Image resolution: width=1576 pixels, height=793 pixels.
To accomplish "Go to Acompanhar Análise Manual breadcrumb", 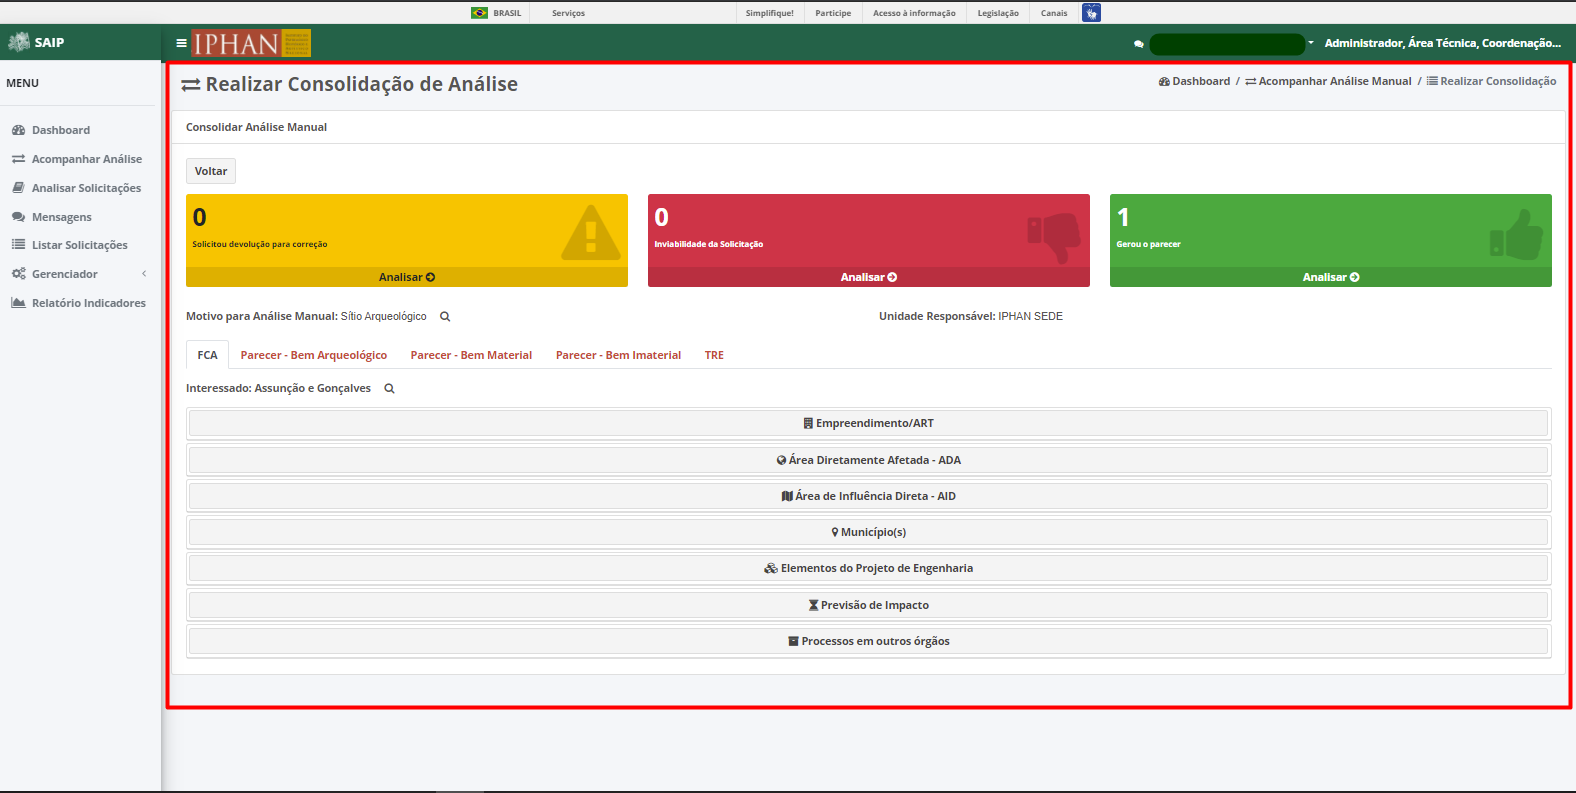I will click(x=1328, y=82).
